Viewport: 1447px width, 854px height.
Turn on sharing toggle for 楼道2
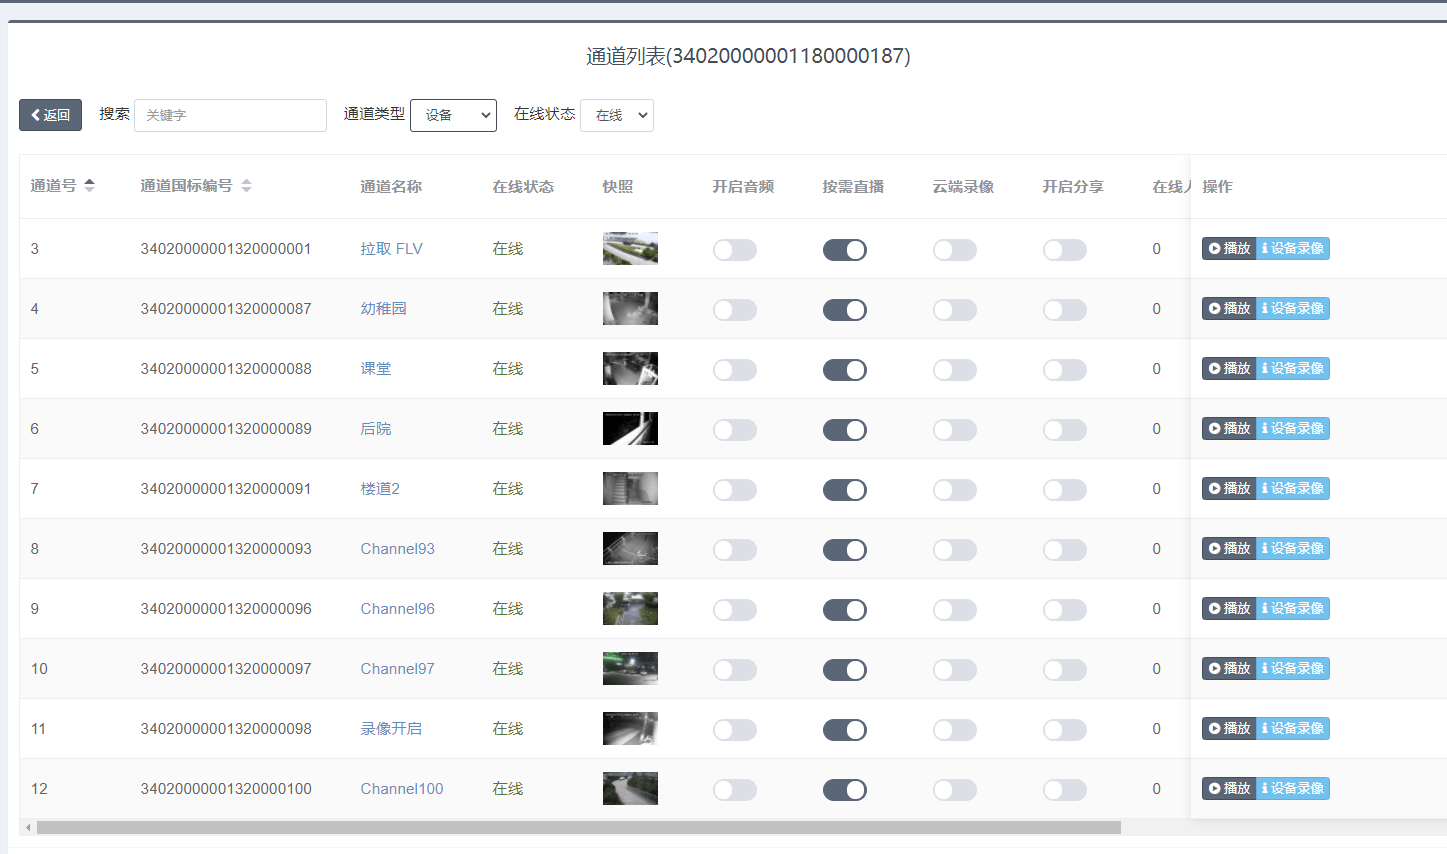click(1064, 490)
